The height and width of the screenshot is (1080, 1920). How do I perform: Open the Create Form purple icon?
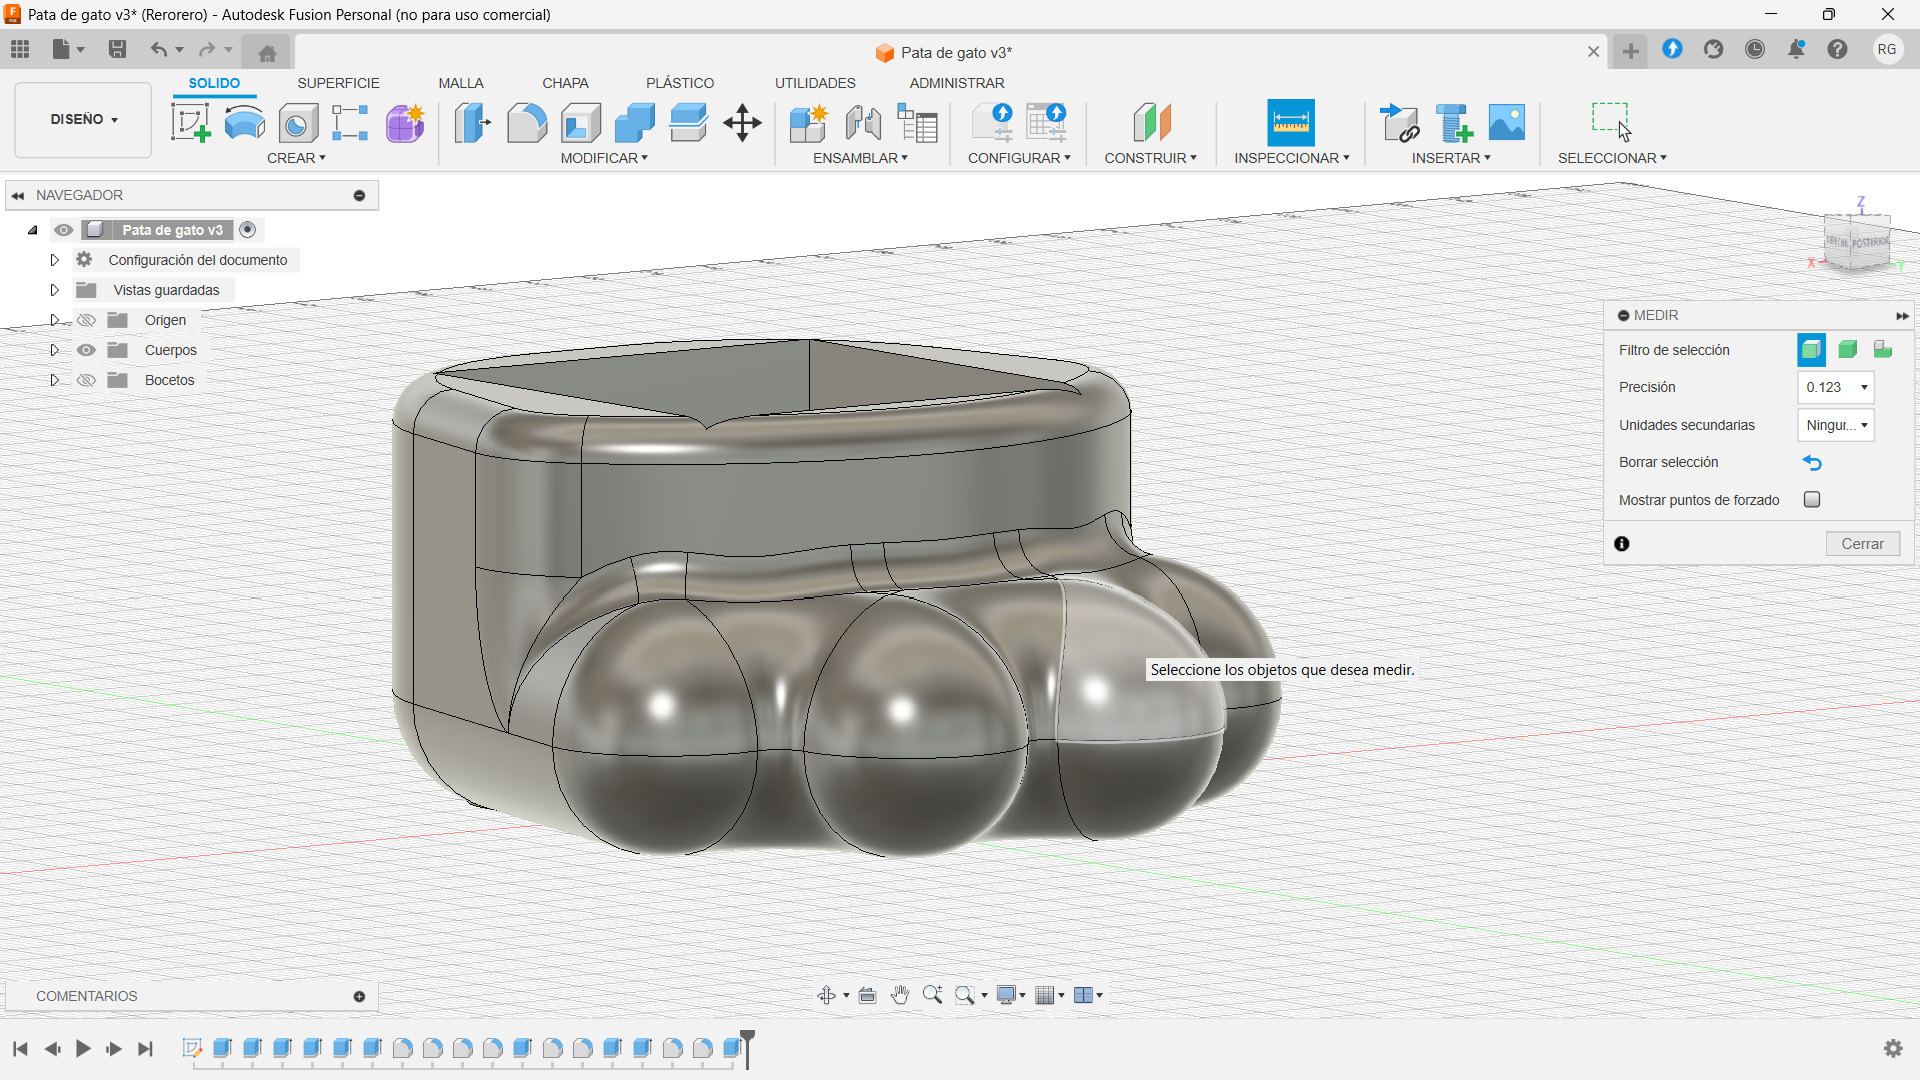pyautogui.click(x=405, y=123)
